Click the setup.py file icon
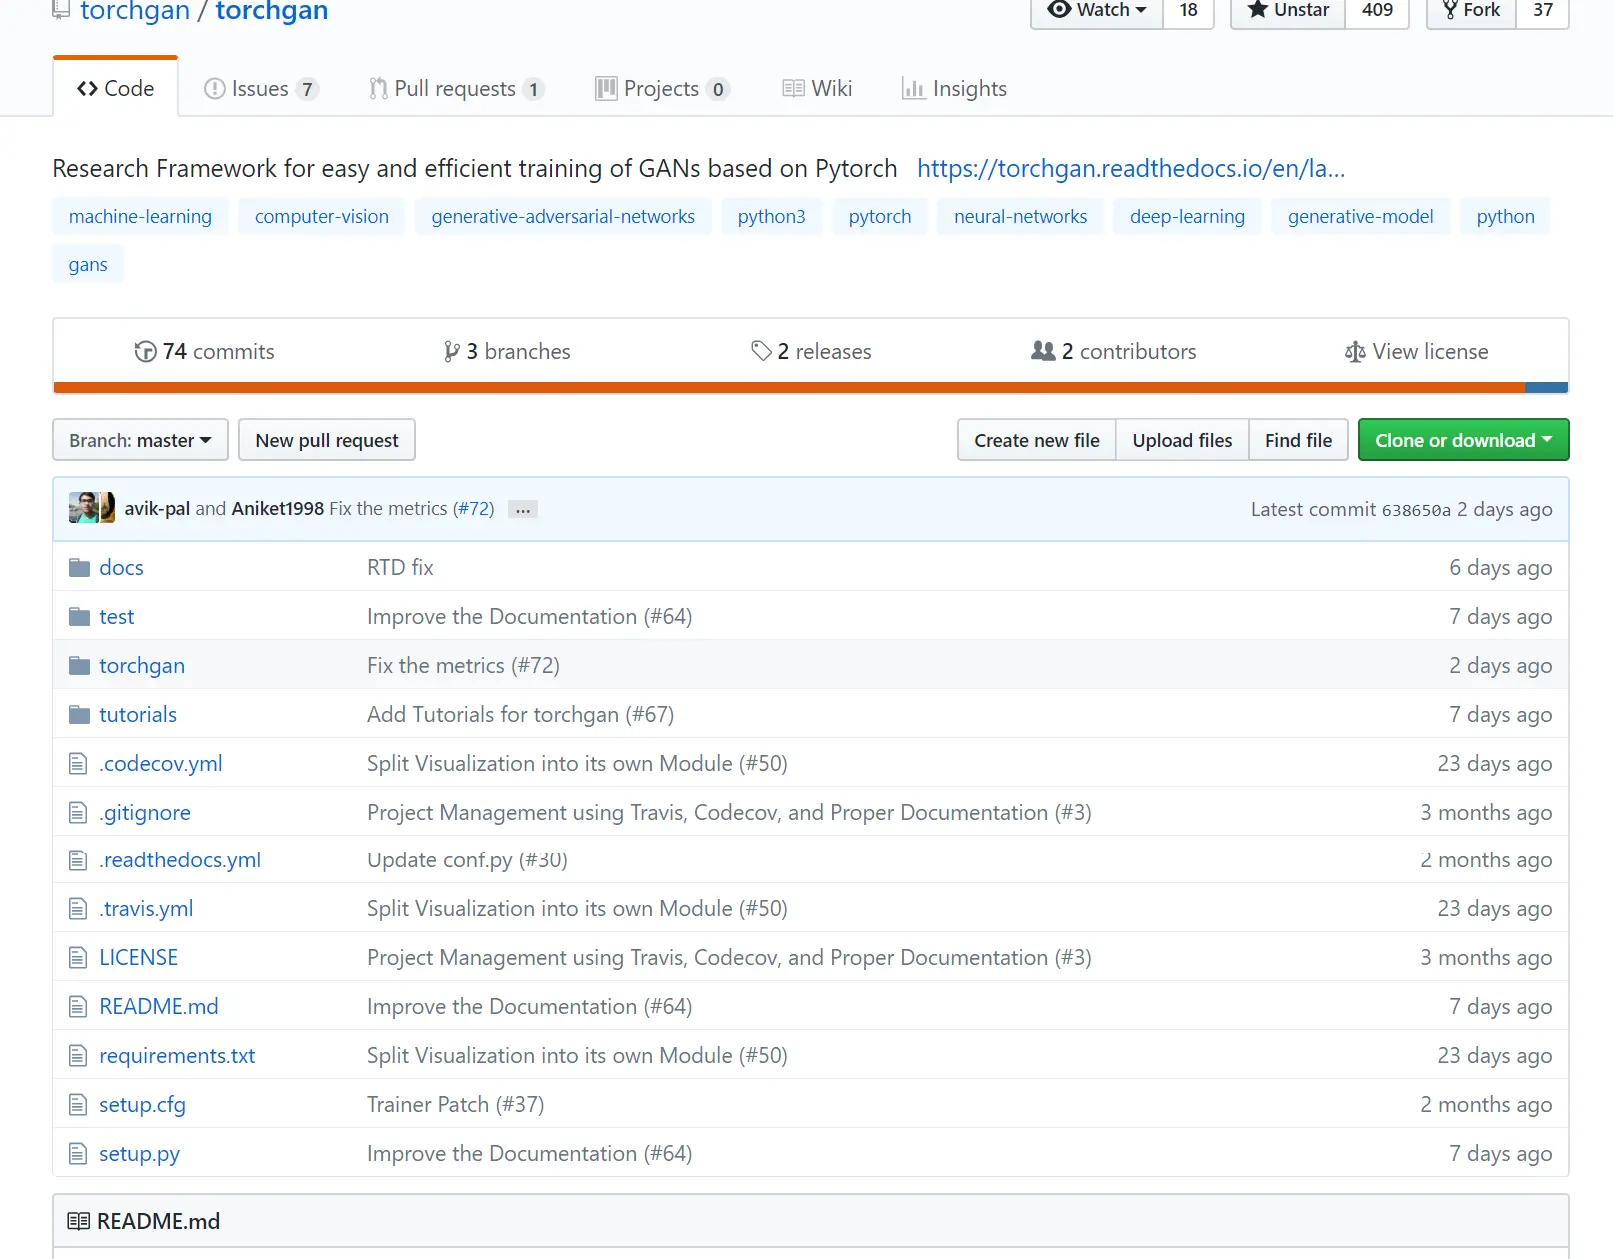 (x=78, y=1154)
